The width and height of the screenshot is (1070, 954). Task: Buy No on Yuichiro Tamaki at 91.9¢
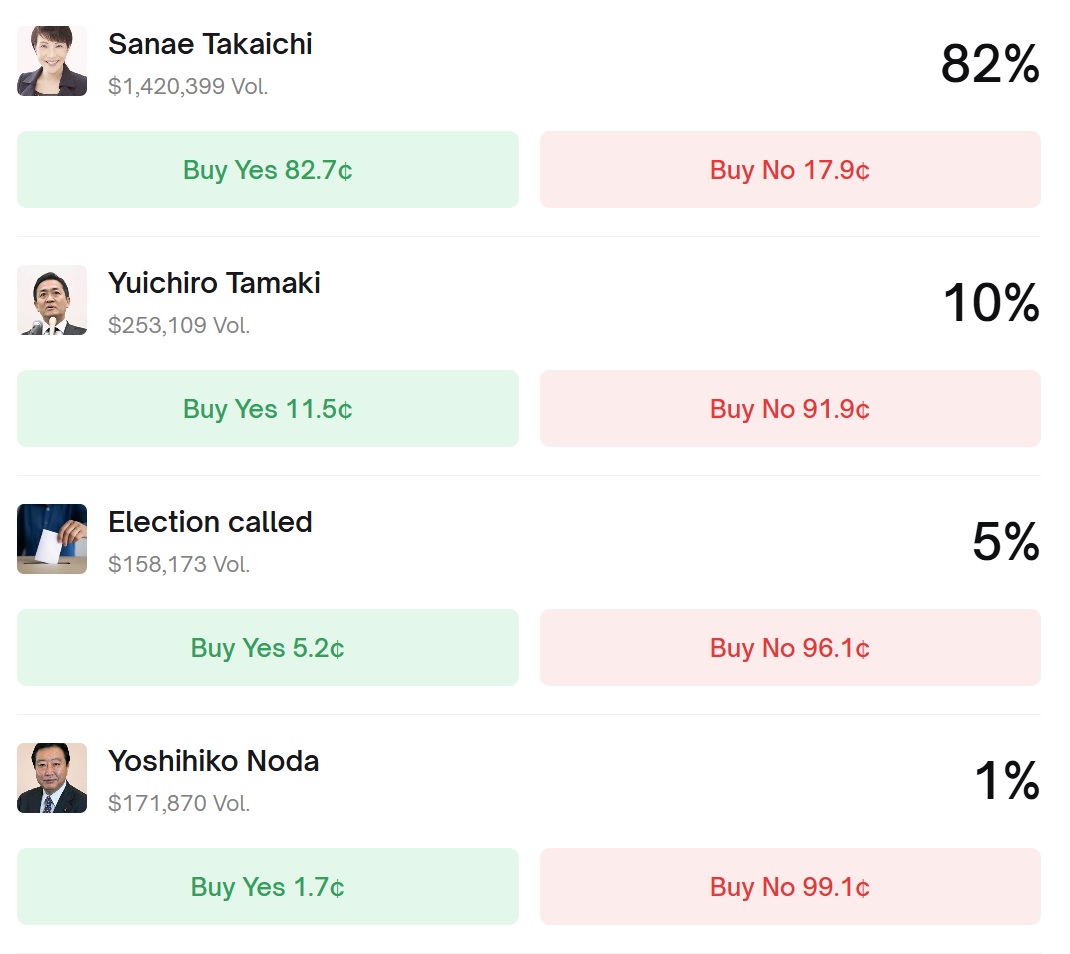coord(790,409)
